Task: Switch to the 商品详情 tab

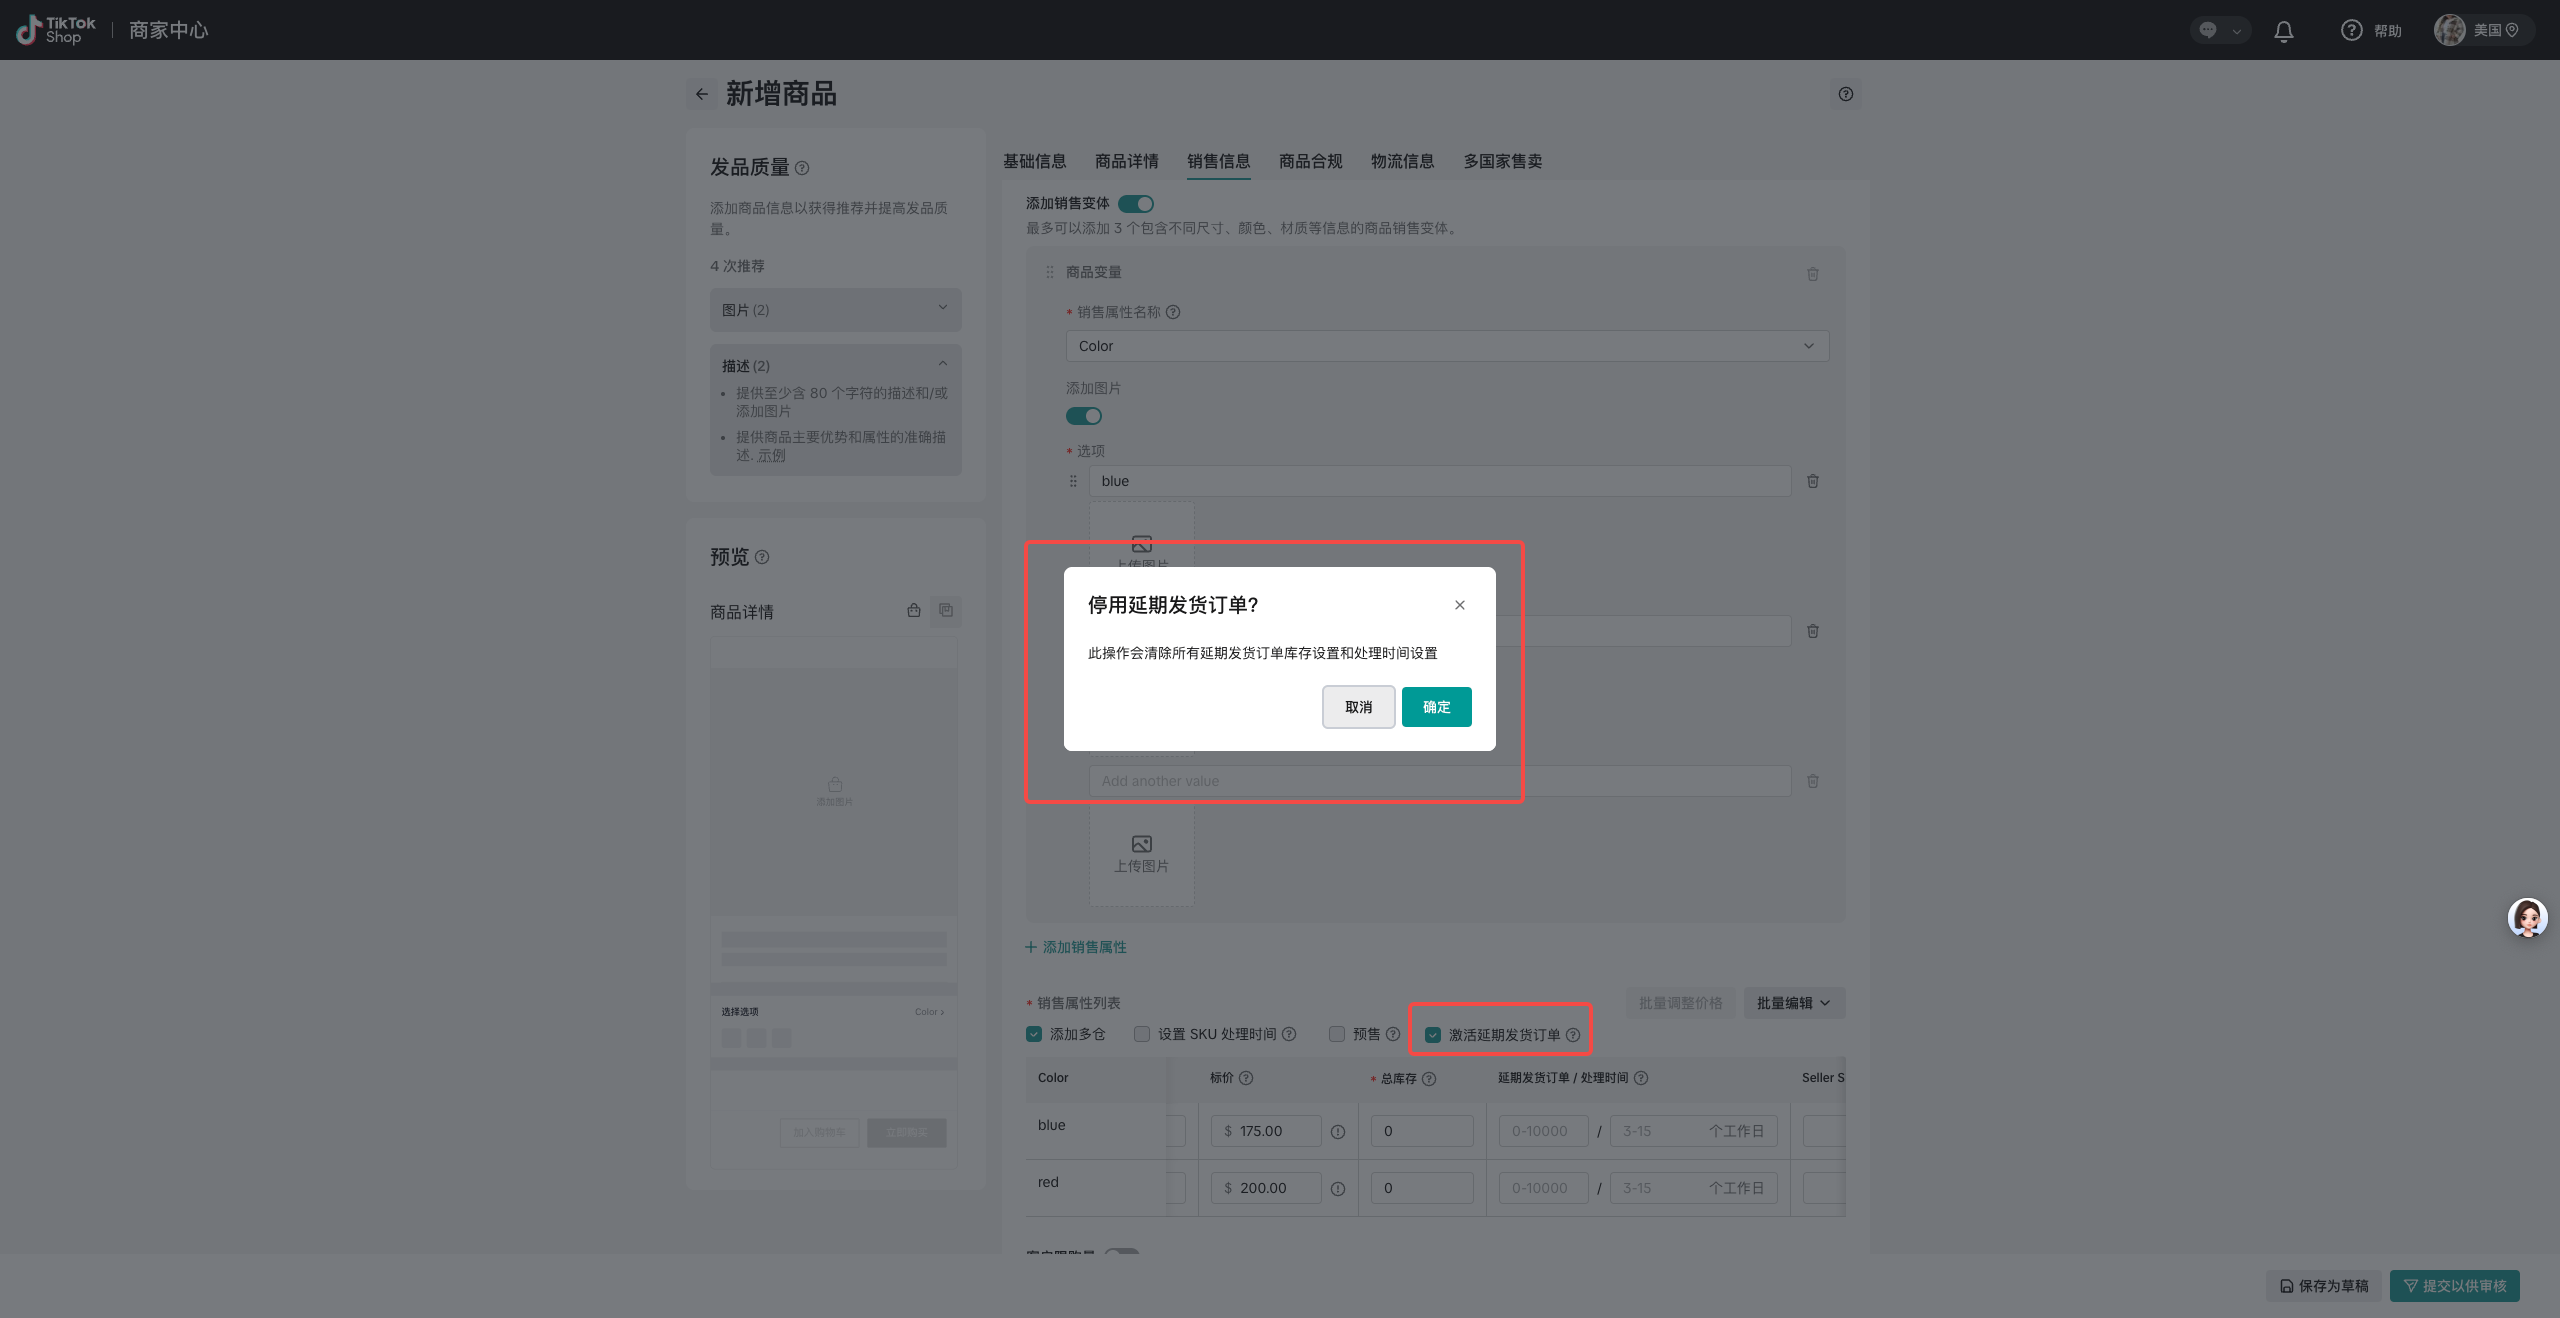Action: click(1126, 161)
